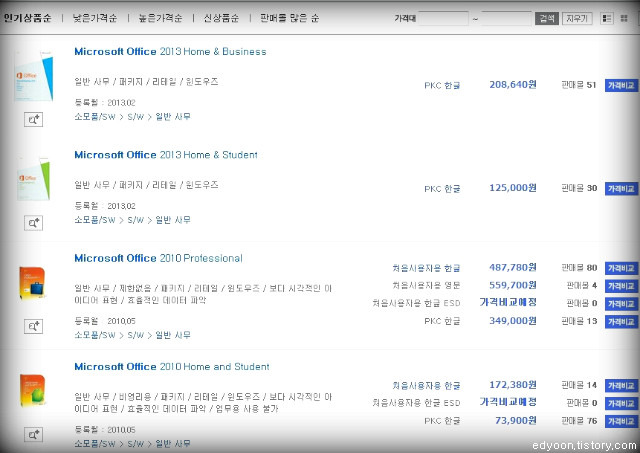The image size is (640, 453).
Task: Click the 125,000원 price
Action: tap(513, 188)
